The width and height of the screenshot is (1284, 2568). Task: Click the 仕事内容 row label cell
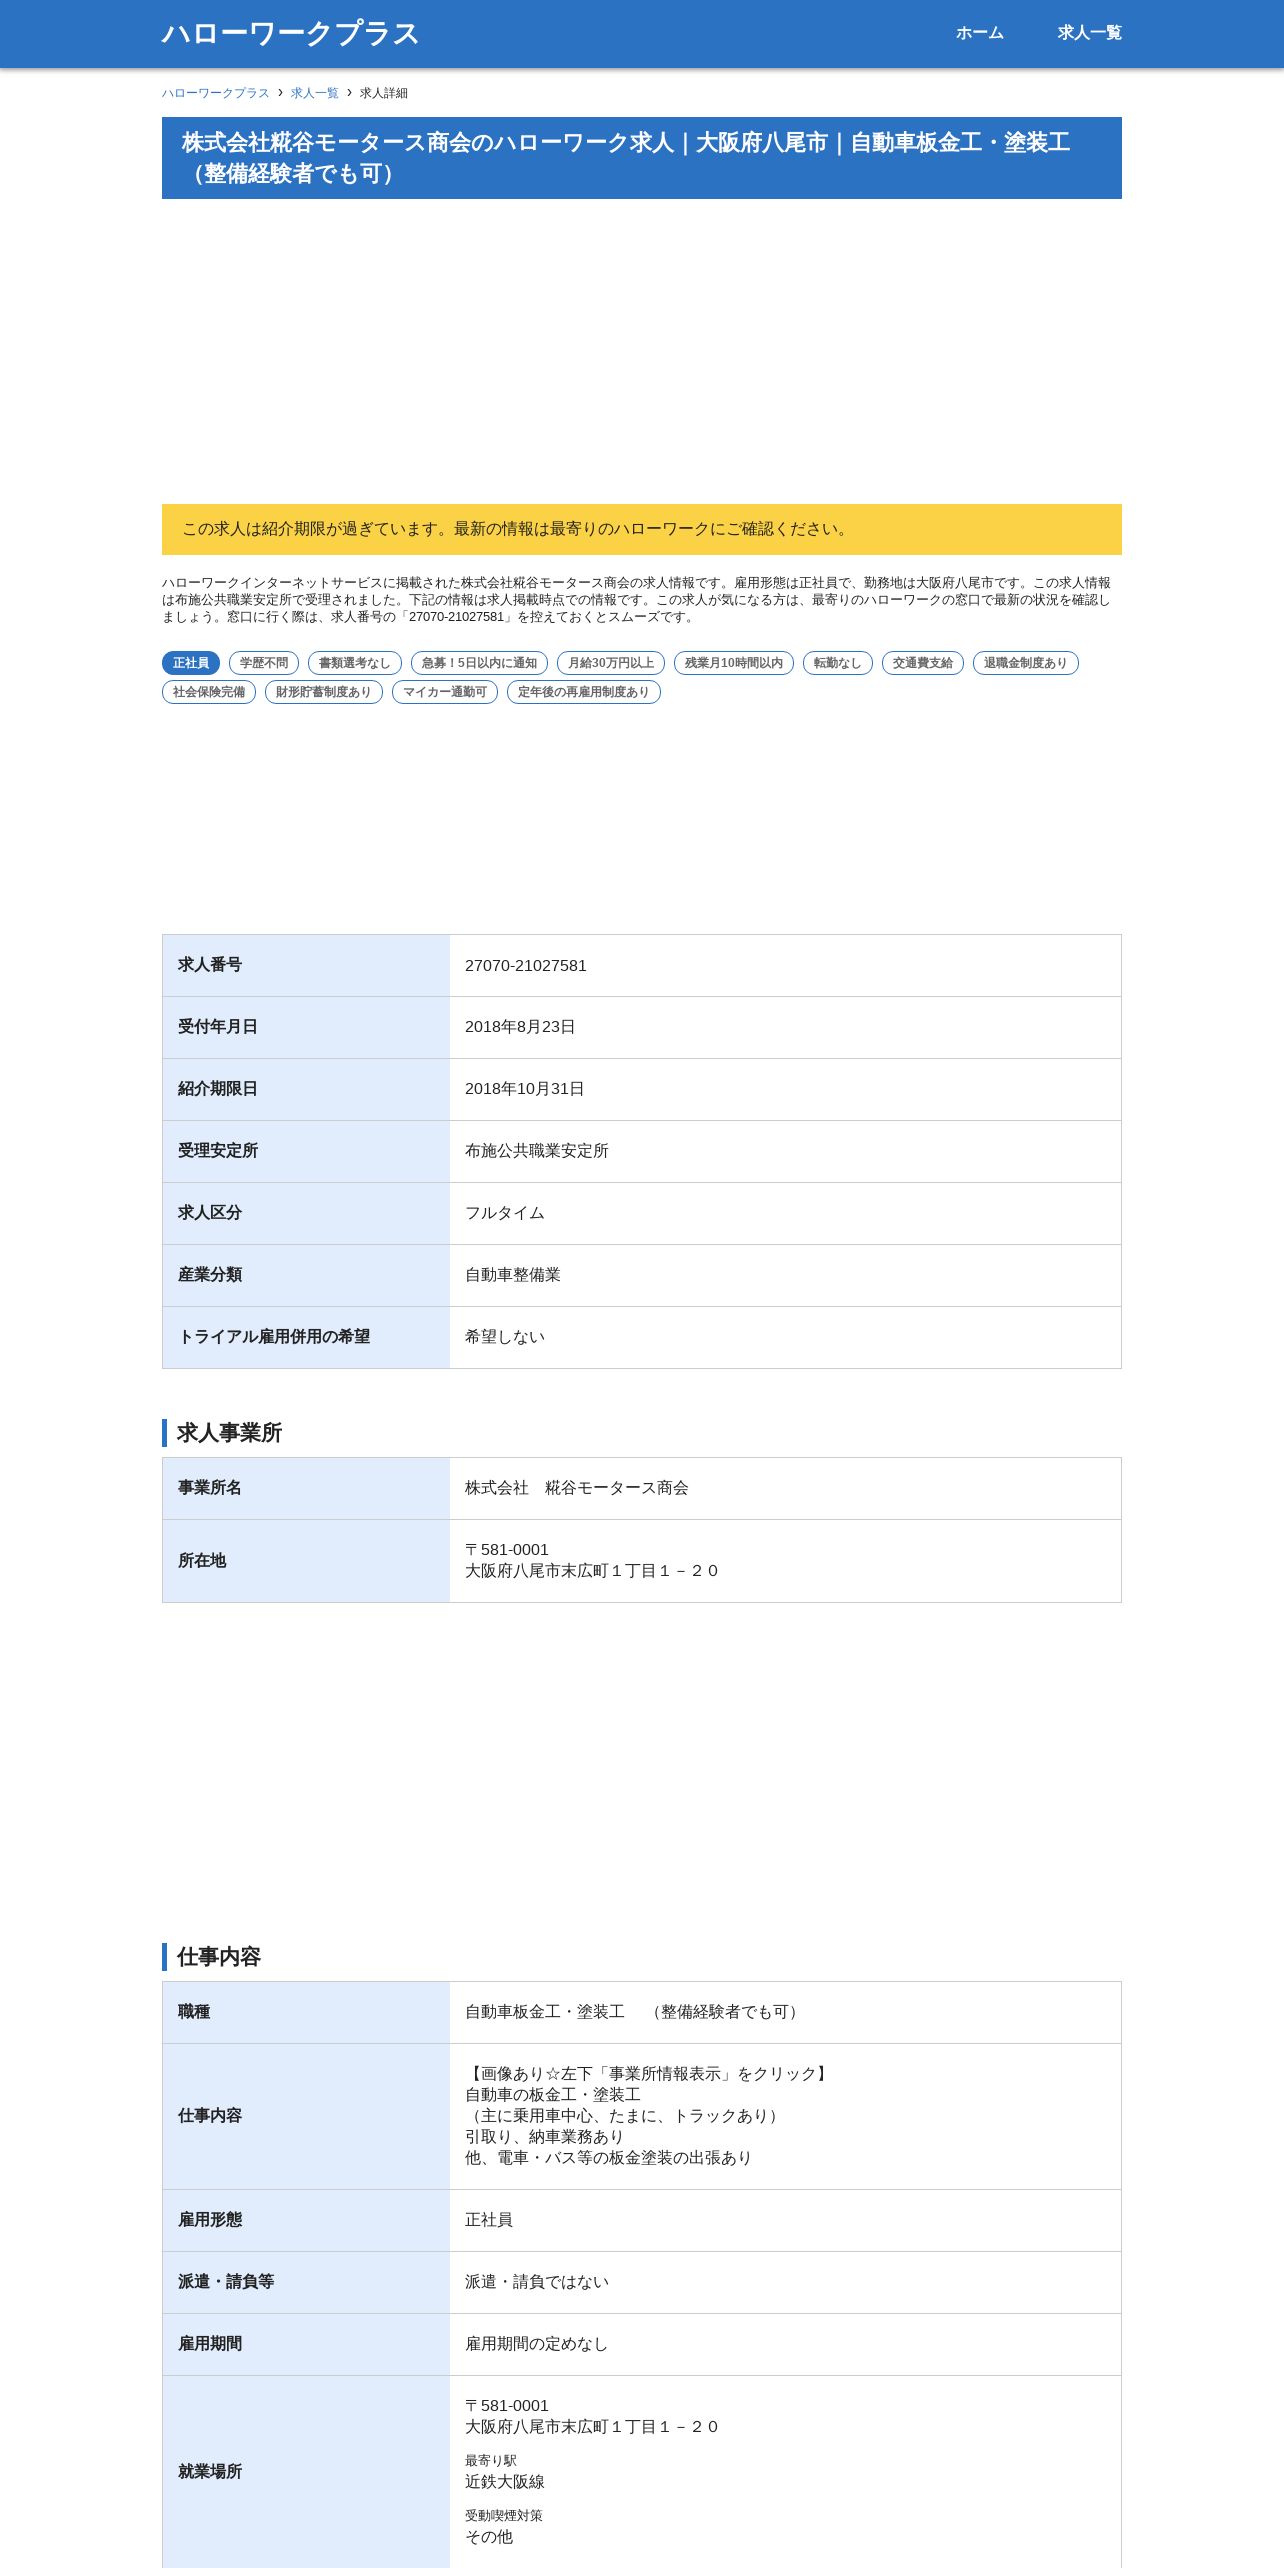tap(306, 2117)
